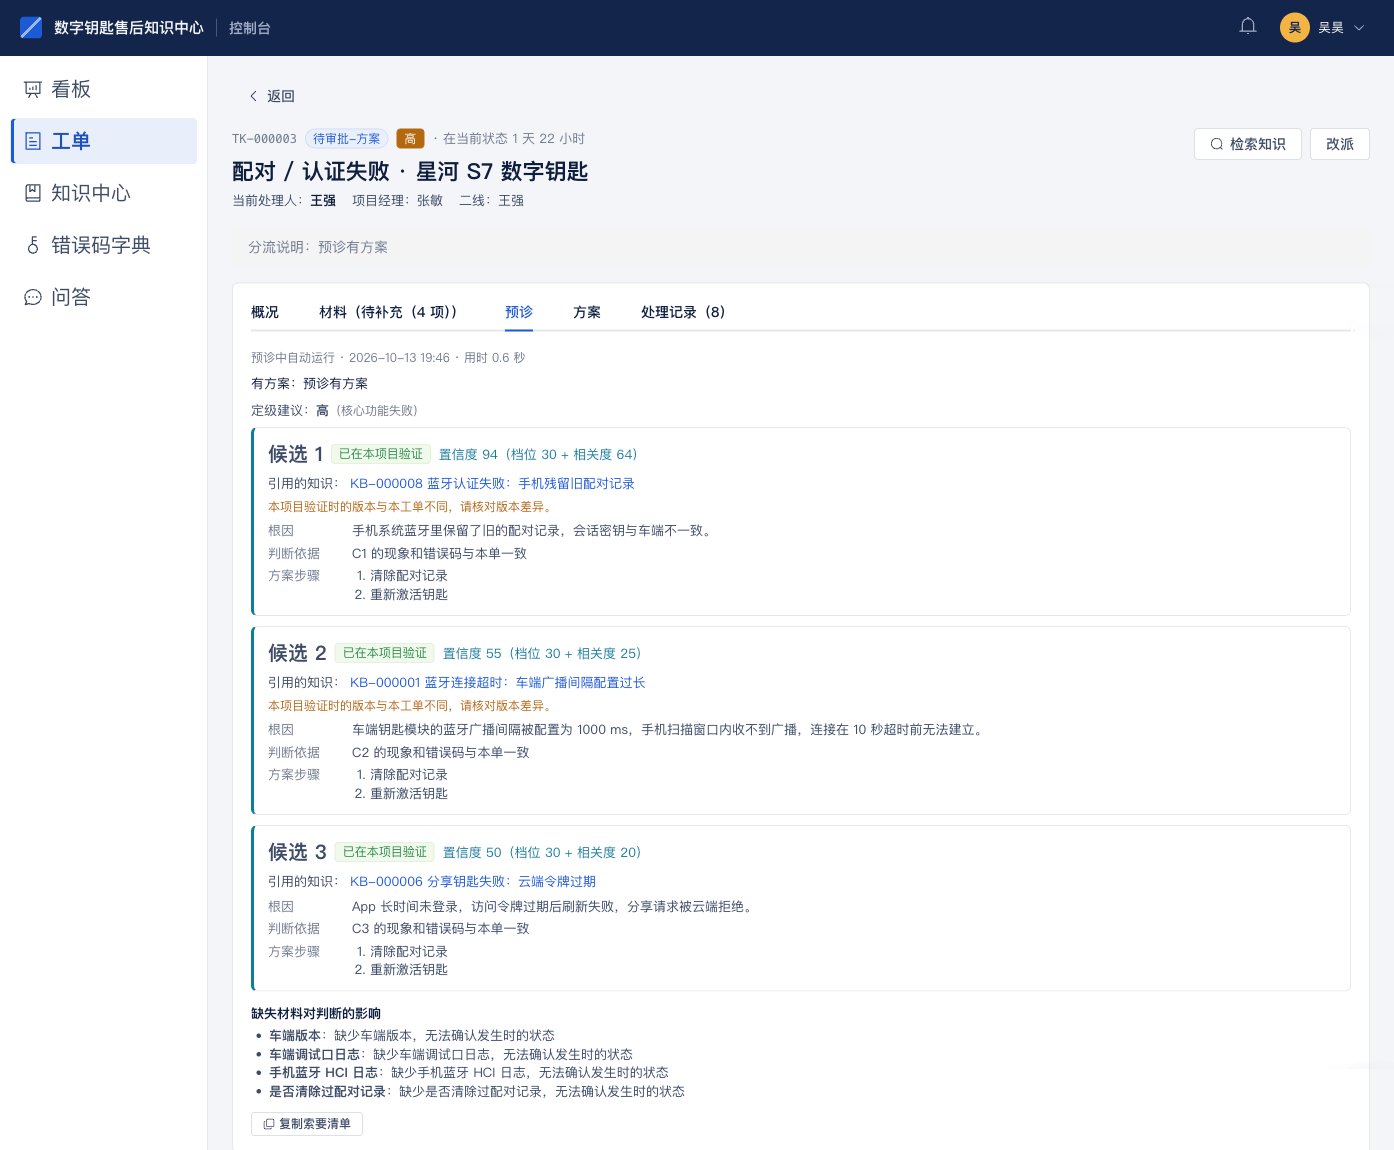The width and height of the screenshot is (1394, 1150).
Task: Open 问答 in sidebar
Action: (x=104, y=297)
